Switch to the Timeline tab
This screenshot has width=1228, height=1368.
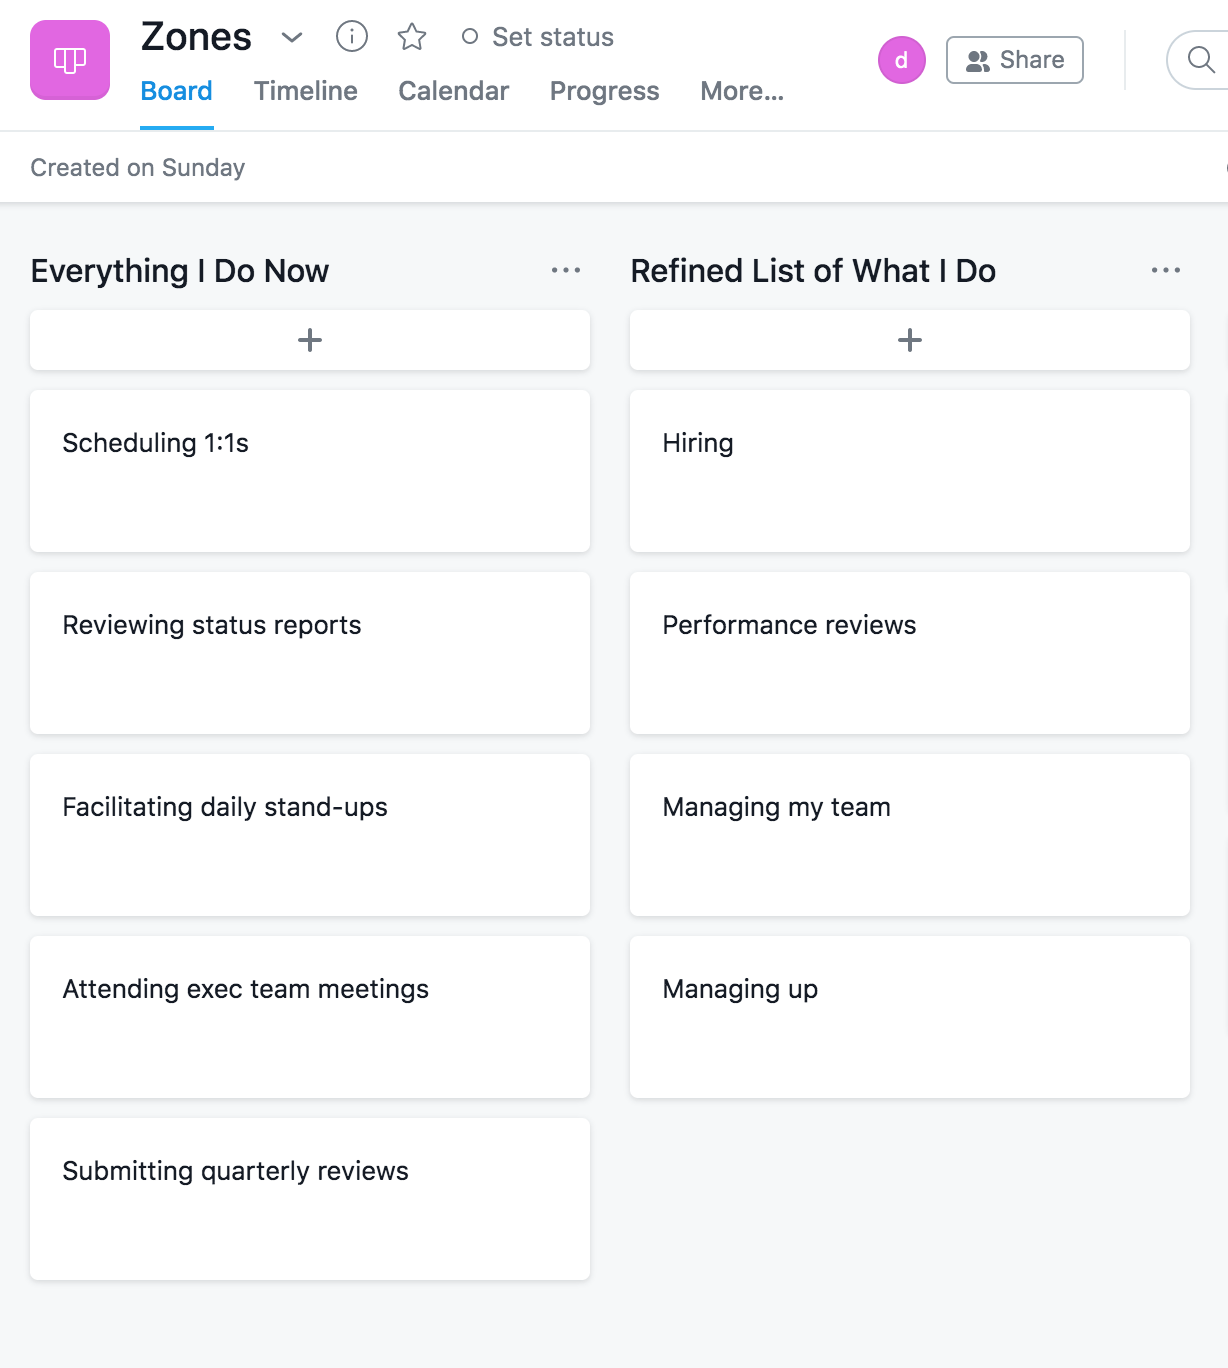(306, 91)
